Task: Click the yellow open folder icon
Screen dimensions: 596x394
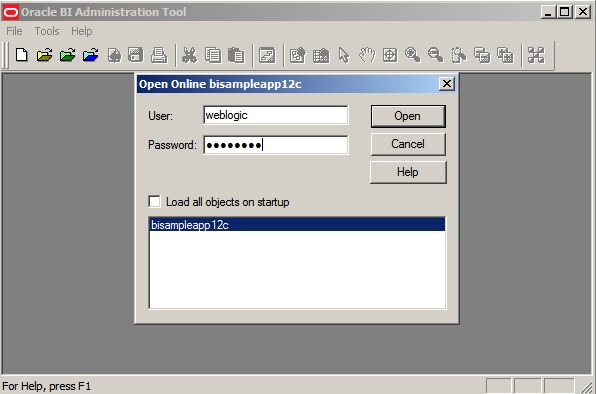Action: 44,55
